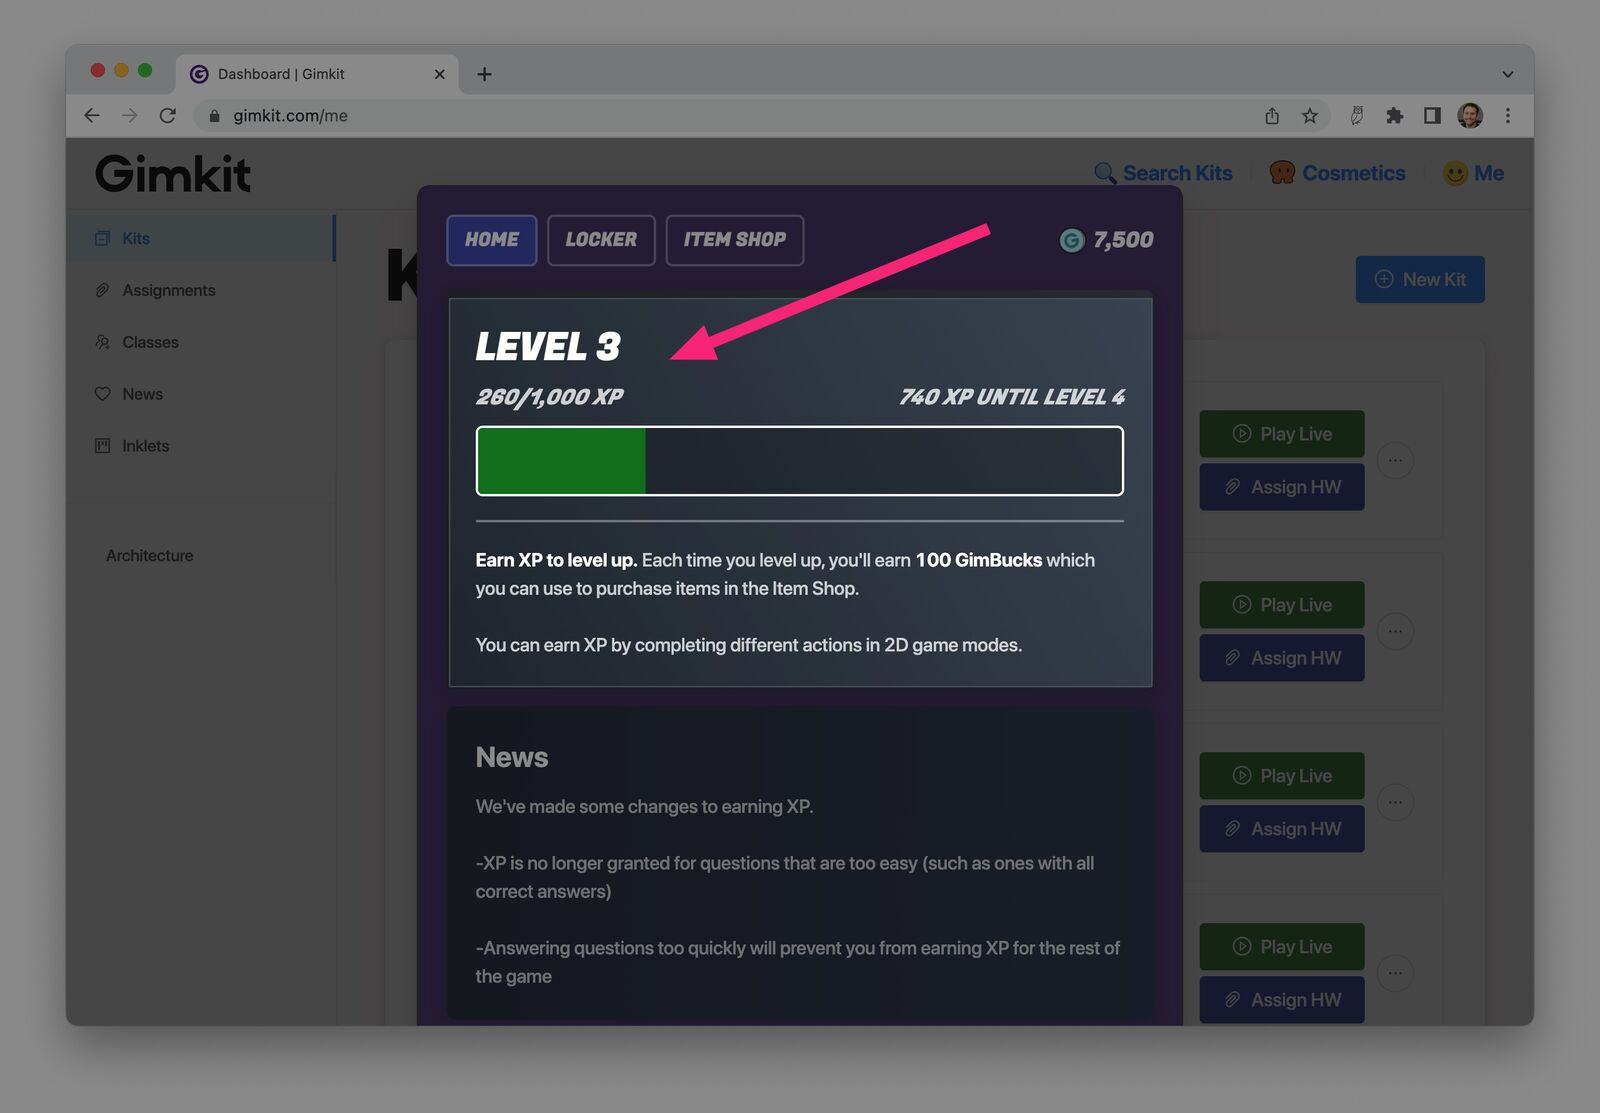Click Play Live on the third kit
1600x1113 pixels.
(1282, 776)
